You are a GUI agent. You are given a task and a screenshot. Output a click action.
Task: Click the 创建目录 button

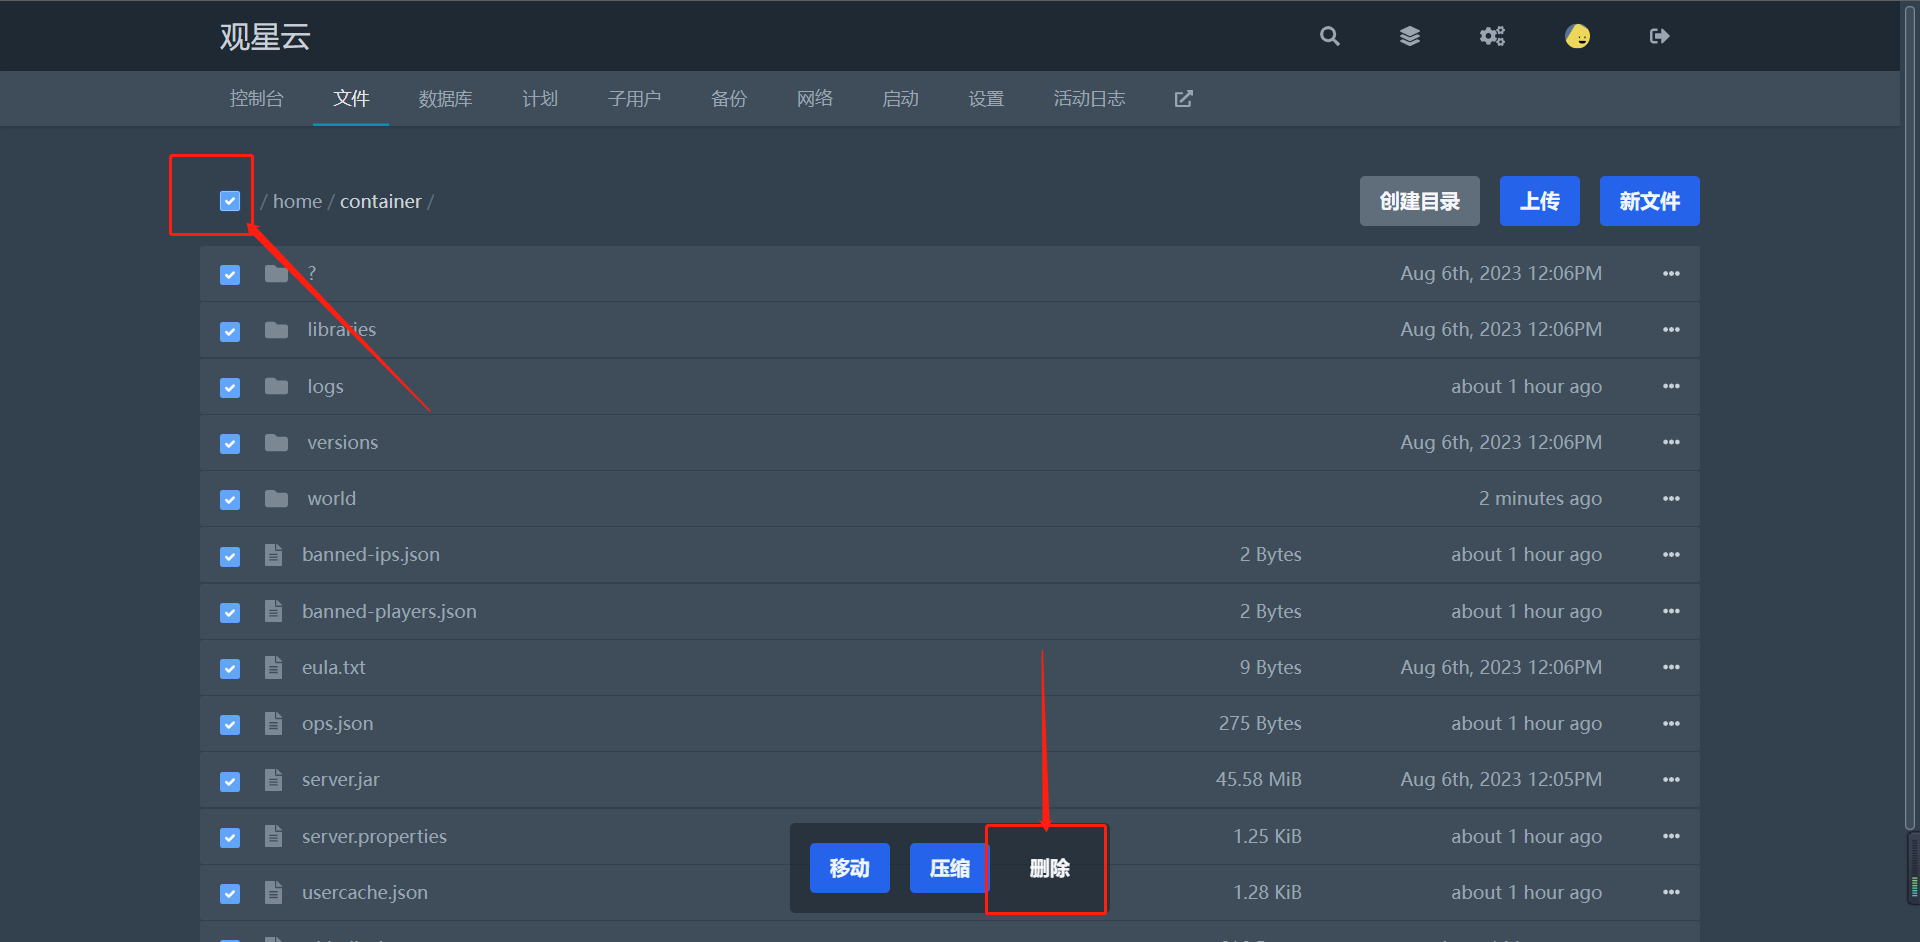tap(1419, 201)
